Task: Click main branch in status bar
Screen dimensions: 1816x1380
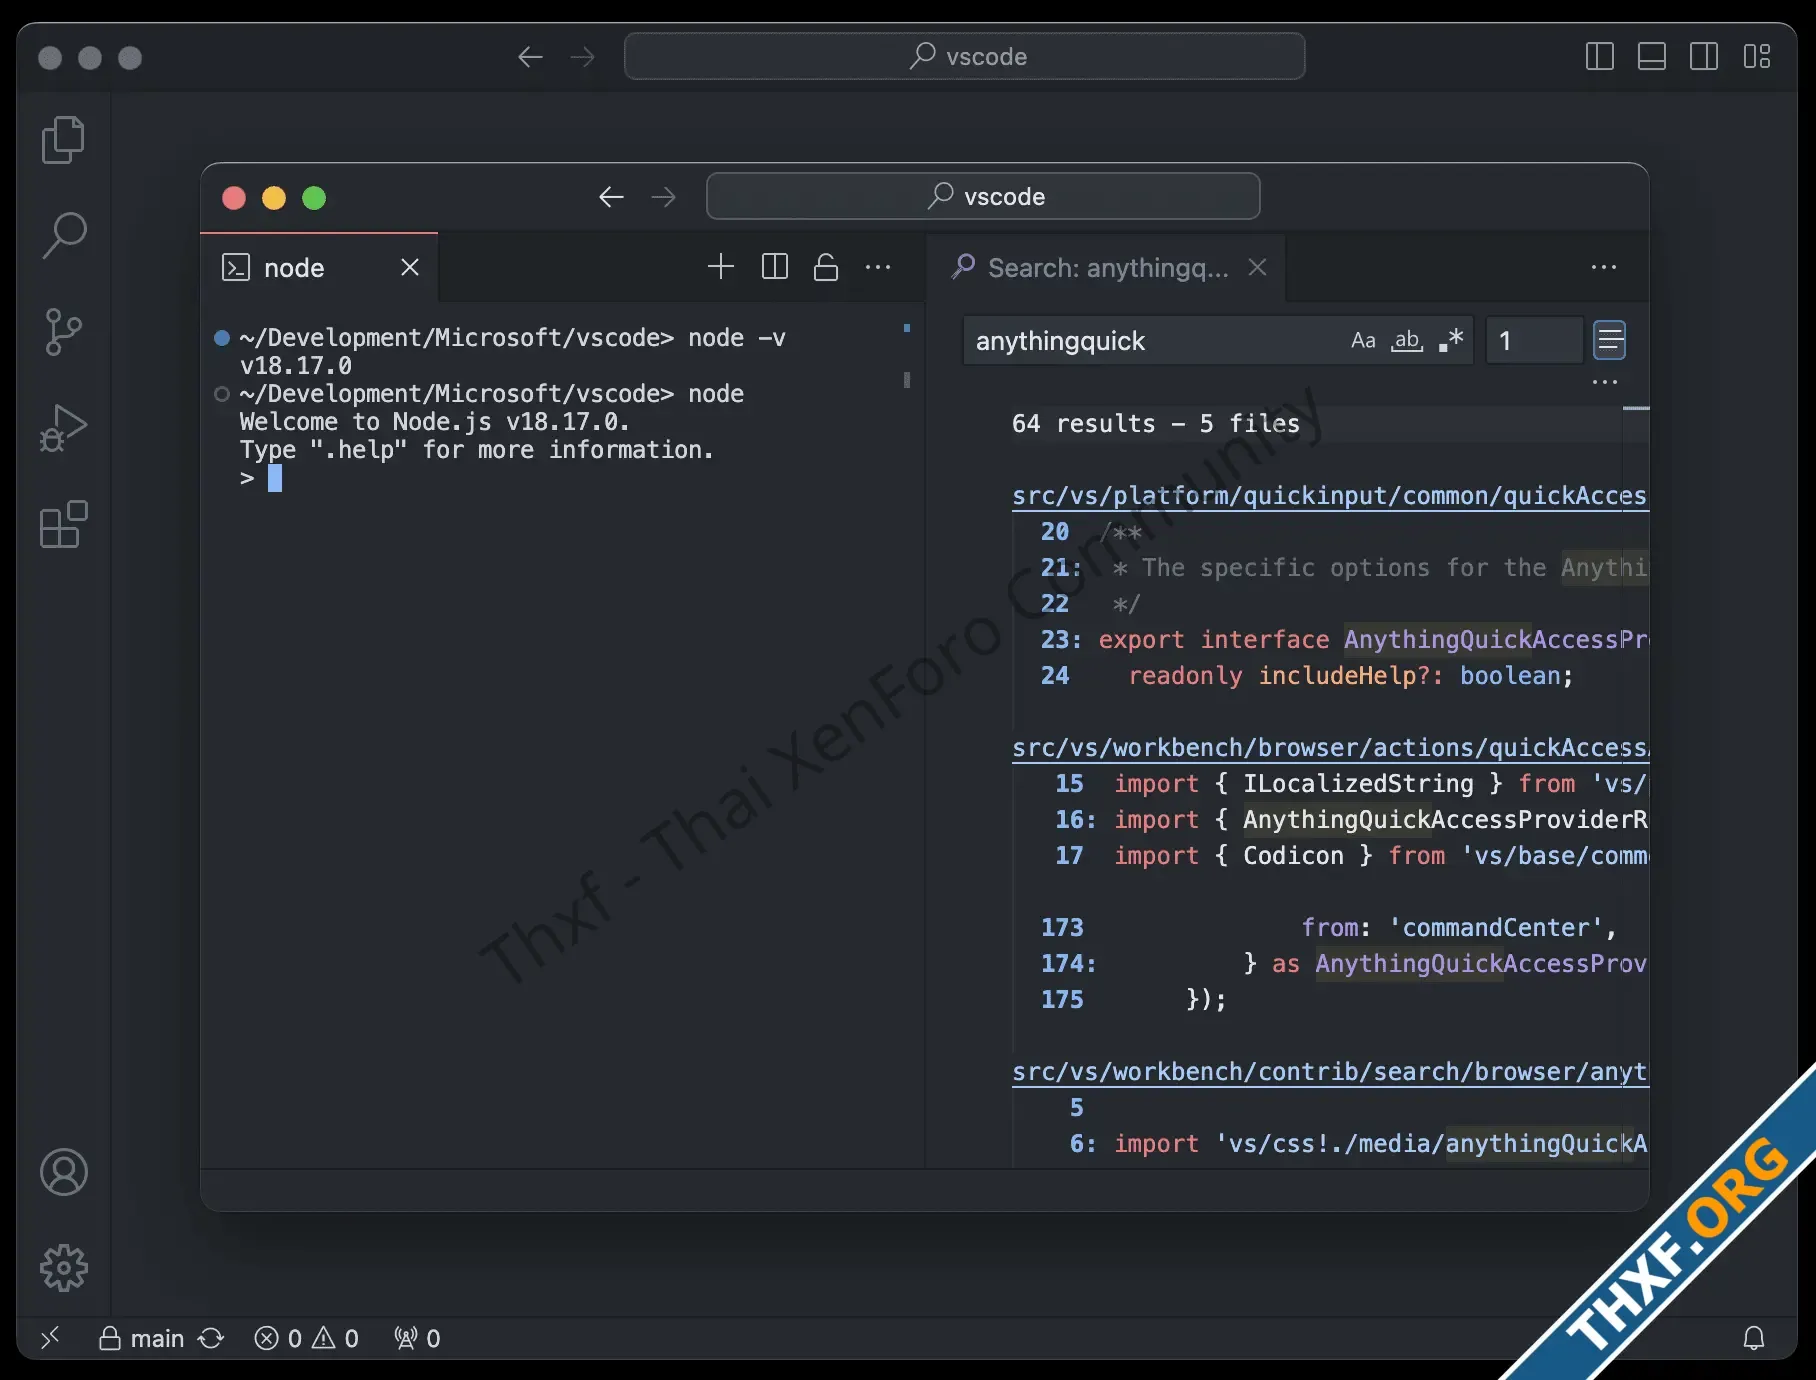Action: (141, 1338)
